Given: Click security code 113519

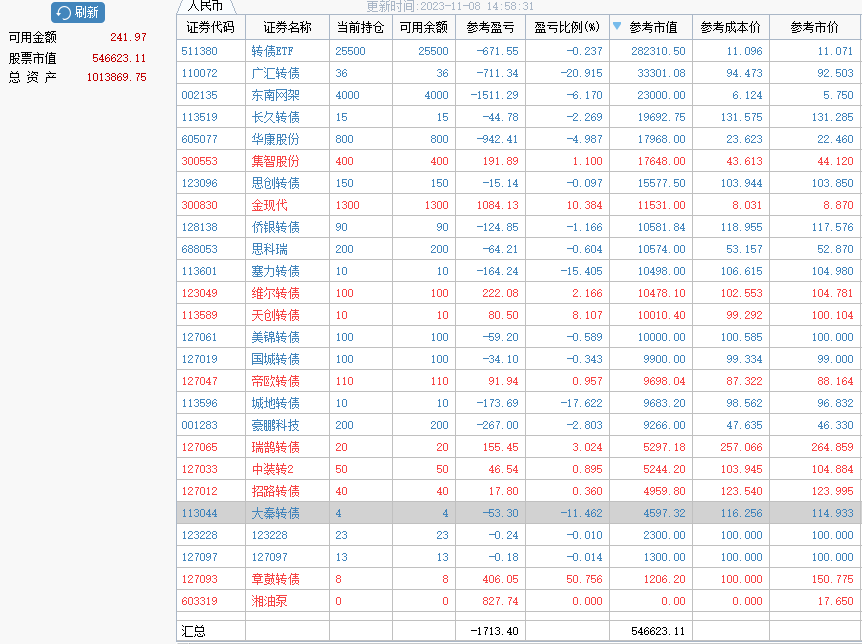Looking at the screenshot, I should tap(200, 117).
